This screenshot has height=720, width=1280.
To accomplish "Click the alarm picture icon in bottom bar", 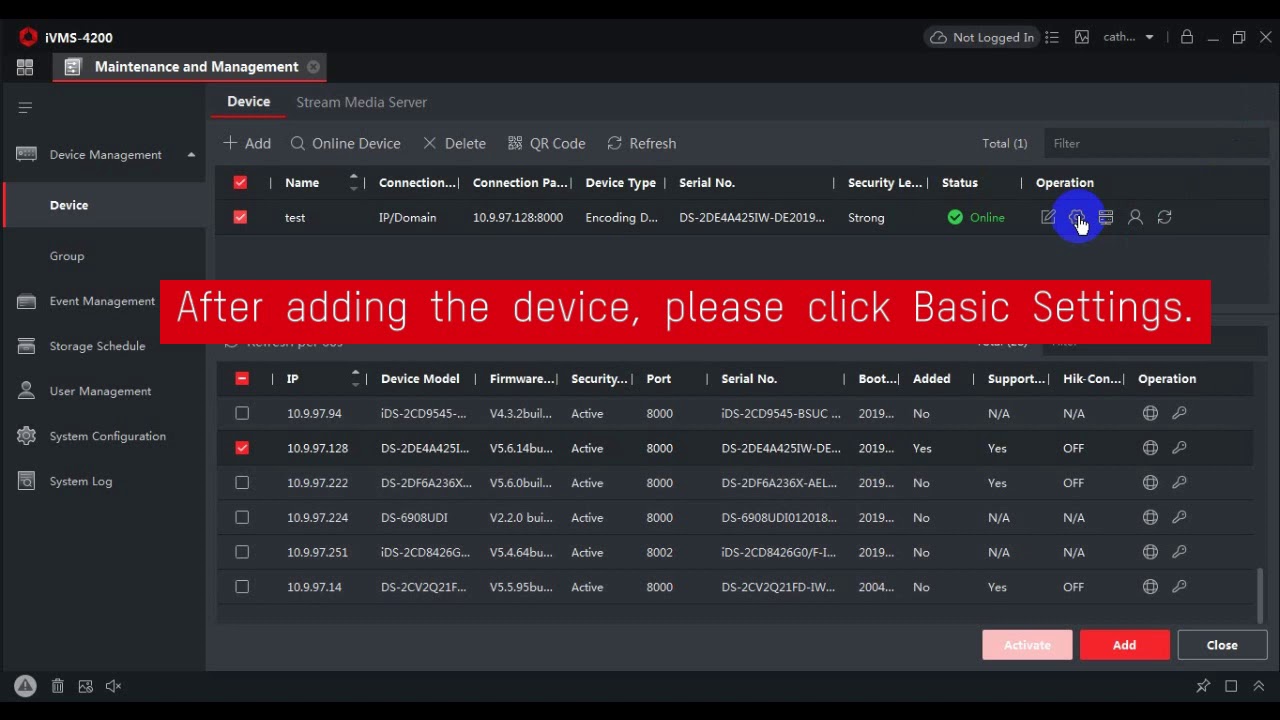I will click(86, 686).
